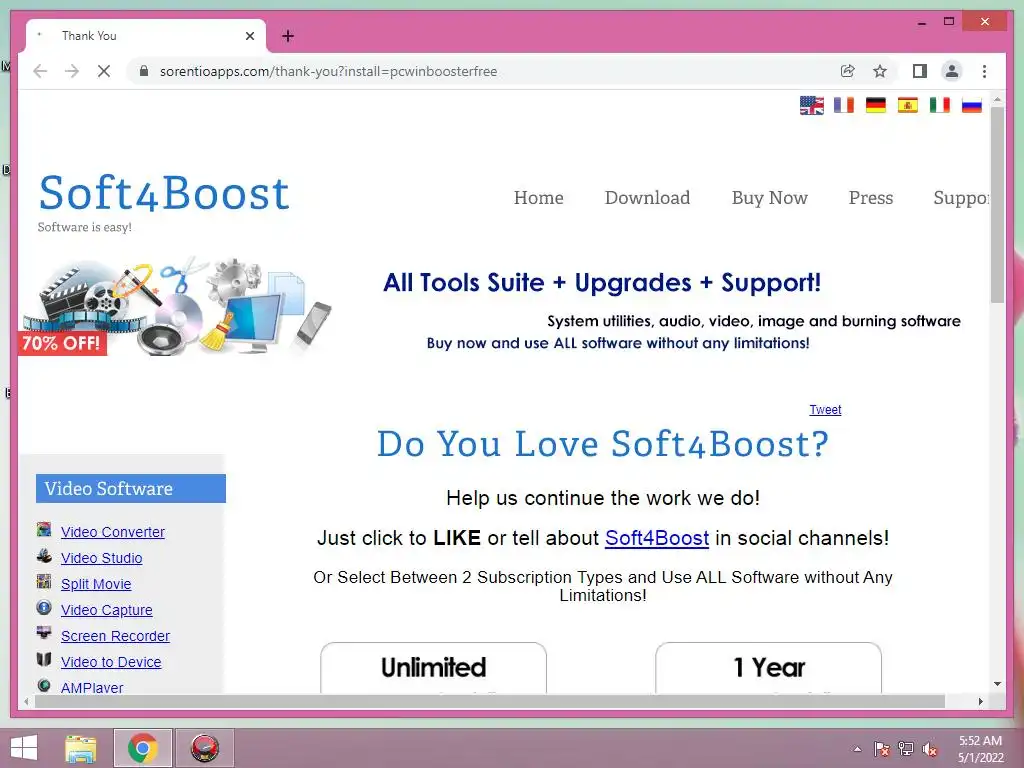Open Chrome three-dot menu
1024x768 pixels.
[x=984, y=71]
